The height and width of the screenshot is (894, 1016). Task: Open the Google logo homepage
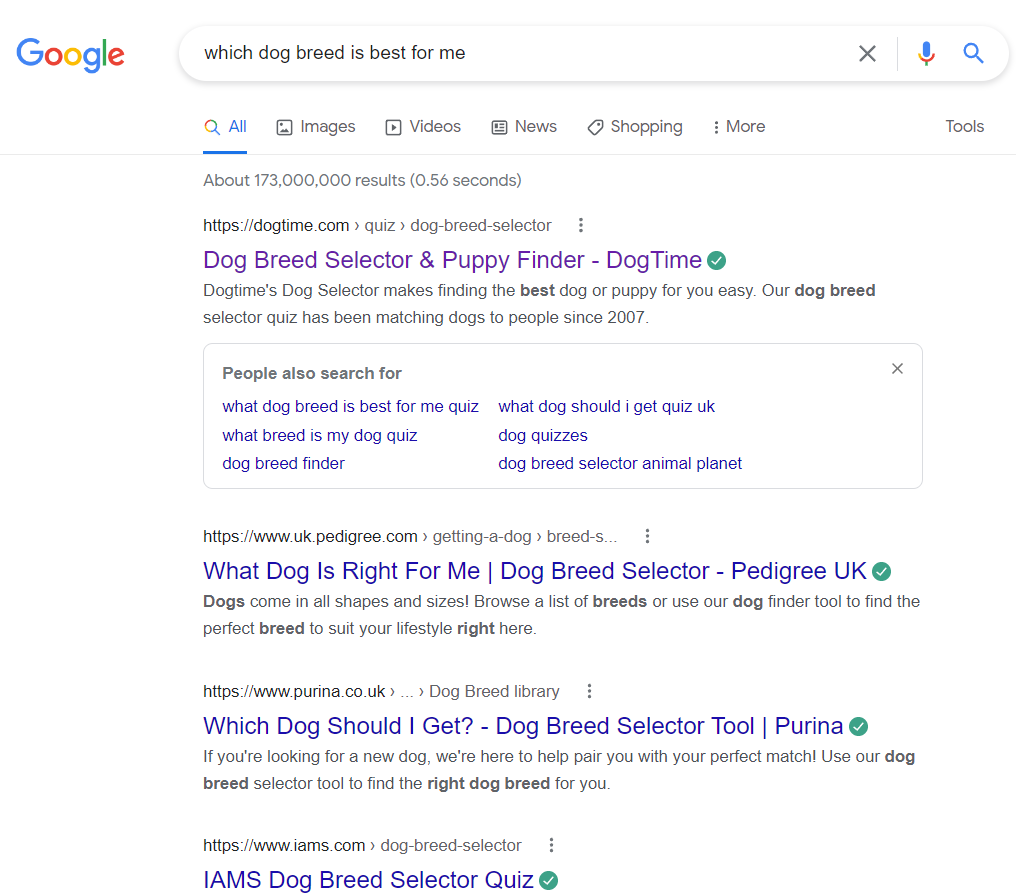(x=70, y=54)
